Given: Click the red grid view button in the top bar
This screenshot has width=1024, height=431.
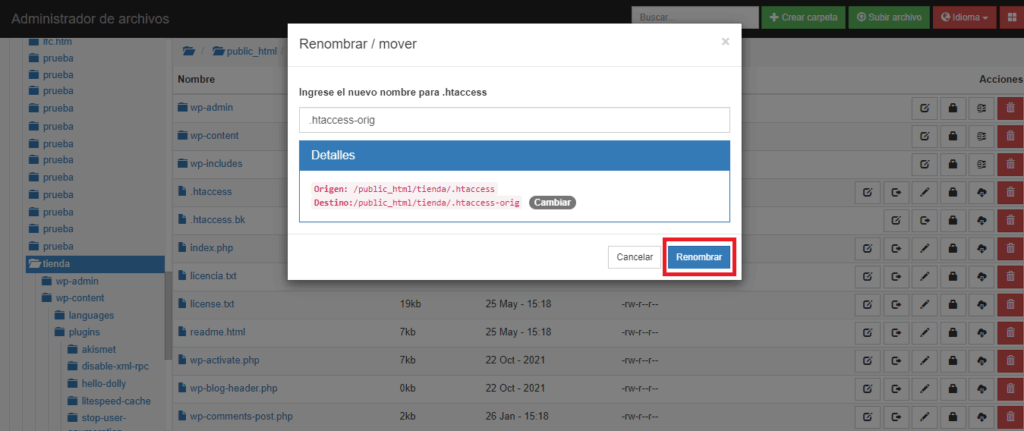Looking at the screenshot, I should pos(1012,18).
